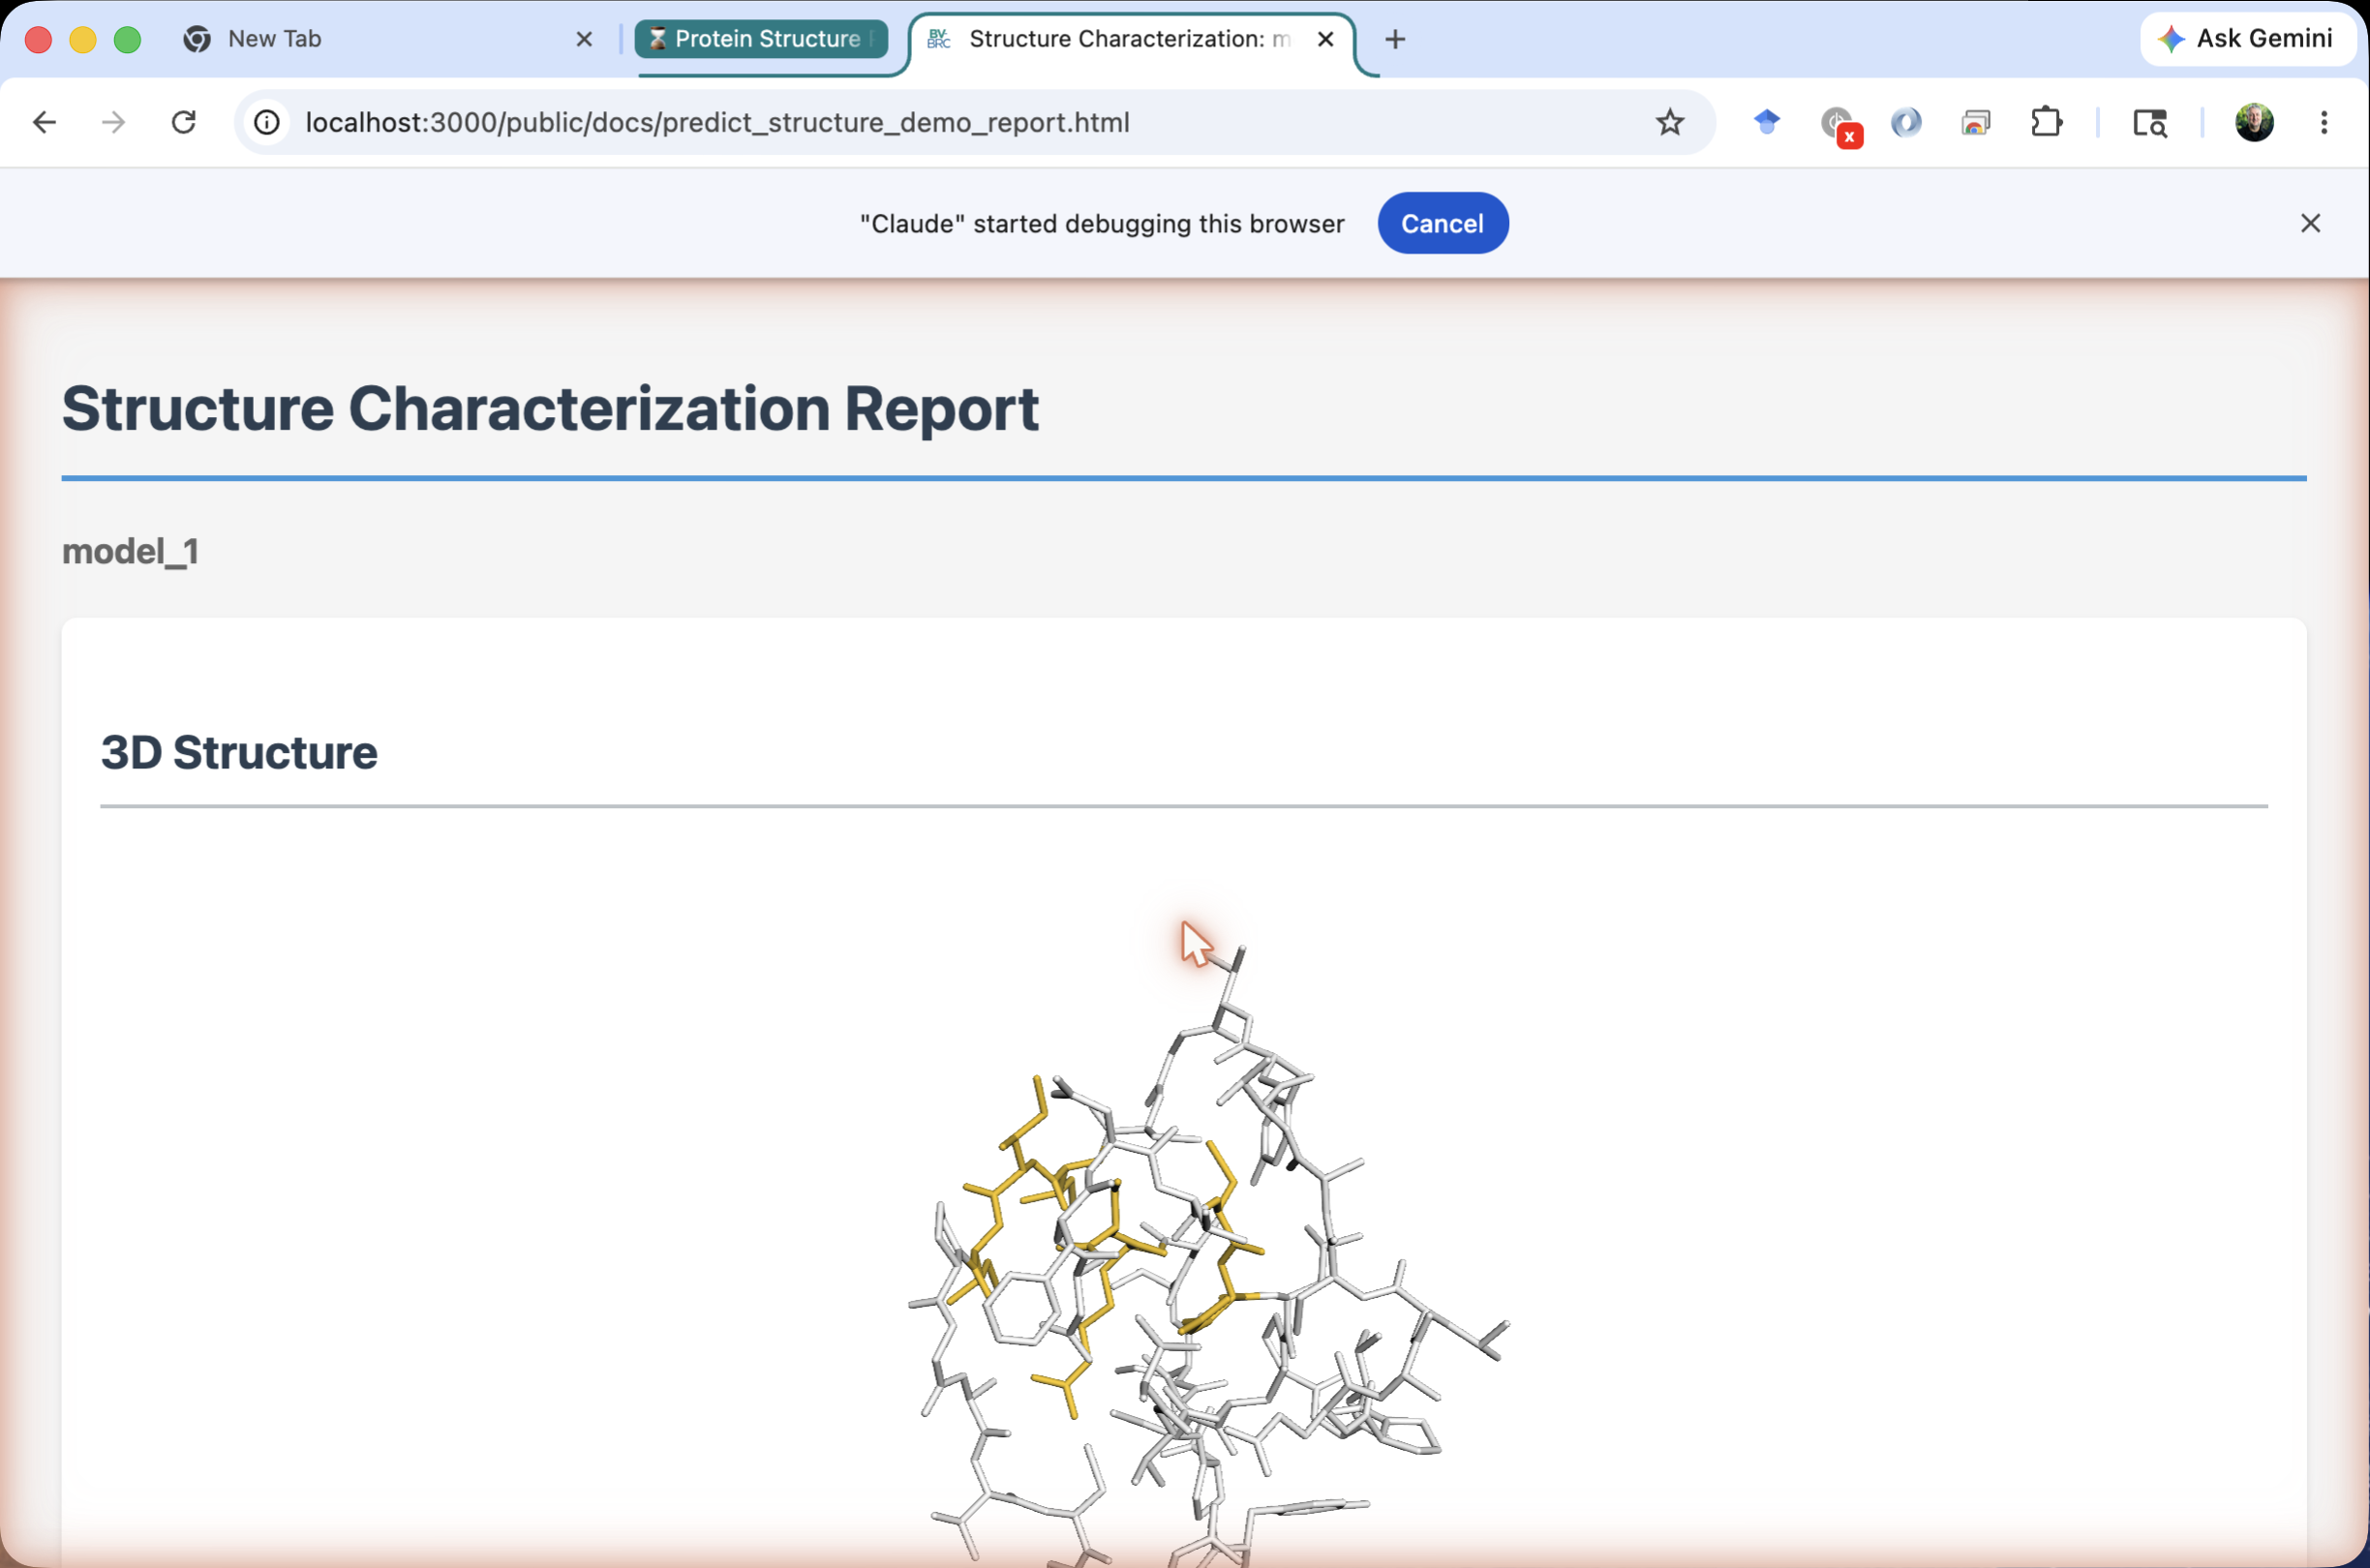Screen dimensions: 2370x1568
Task: Click the model_1 label
Action: click(x=130, y=551)
